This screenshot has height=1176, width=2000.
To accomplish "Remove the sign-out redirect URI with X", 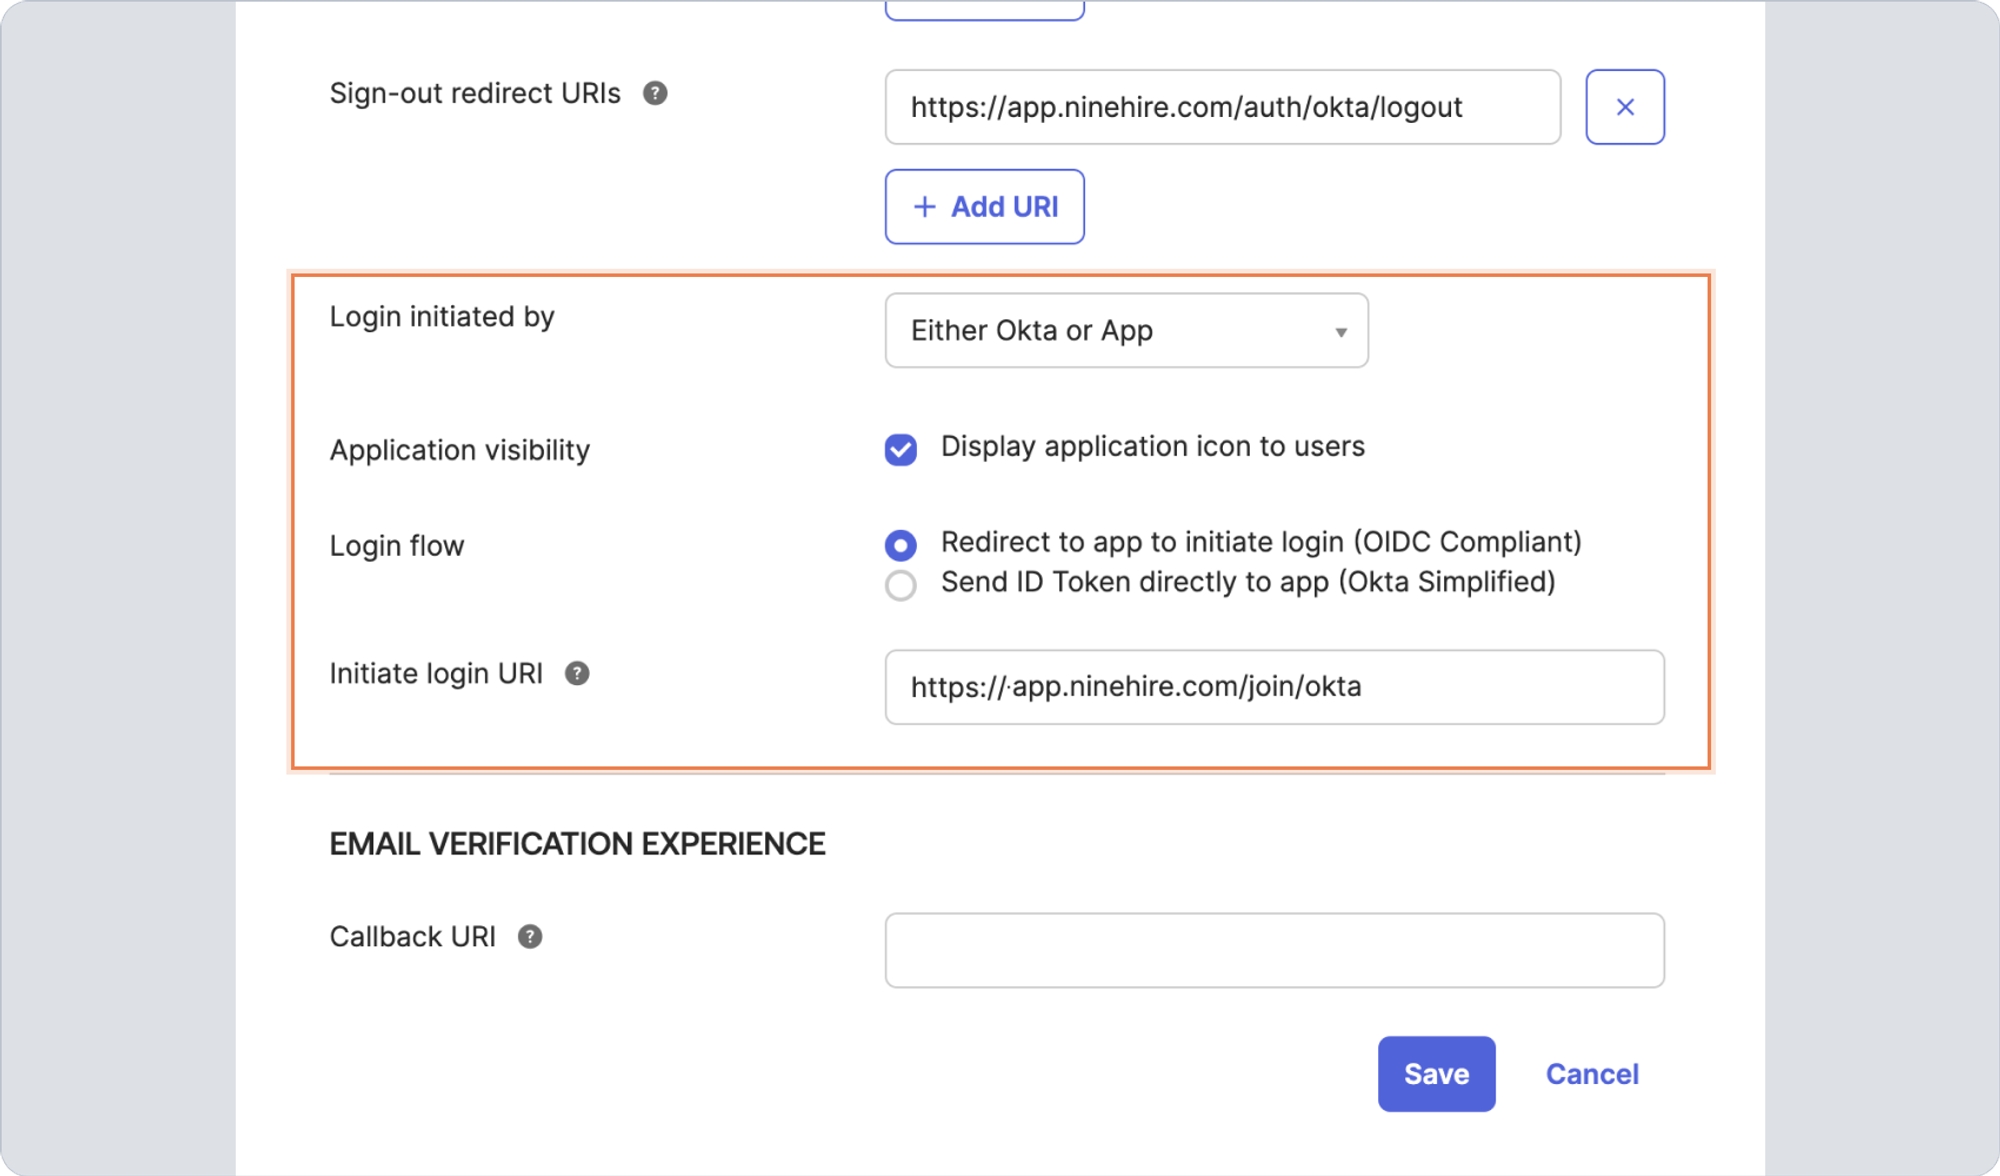I will pos(1625,107).
